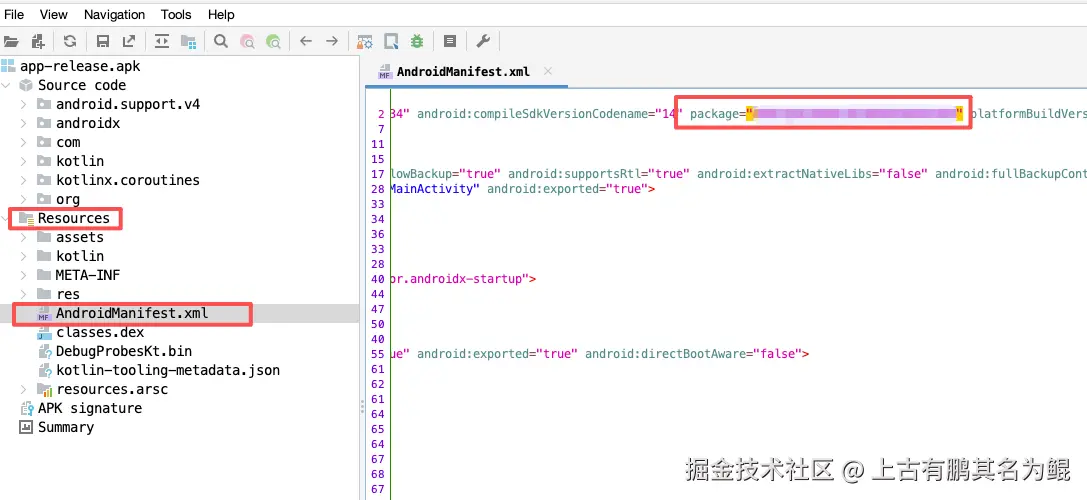
Task: Click the split pane divider handle
Action: pos(362,407)
